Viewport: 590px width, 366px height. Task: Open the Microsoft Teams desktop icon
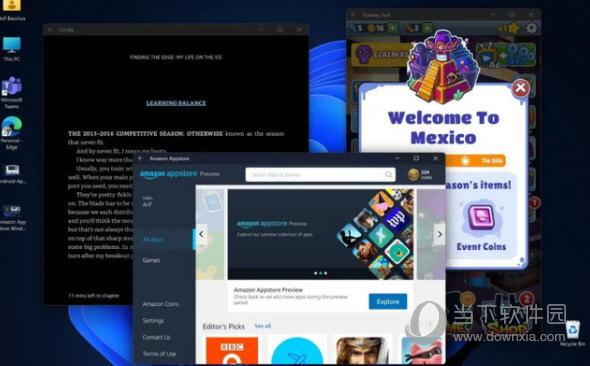[x=12, y=92]
